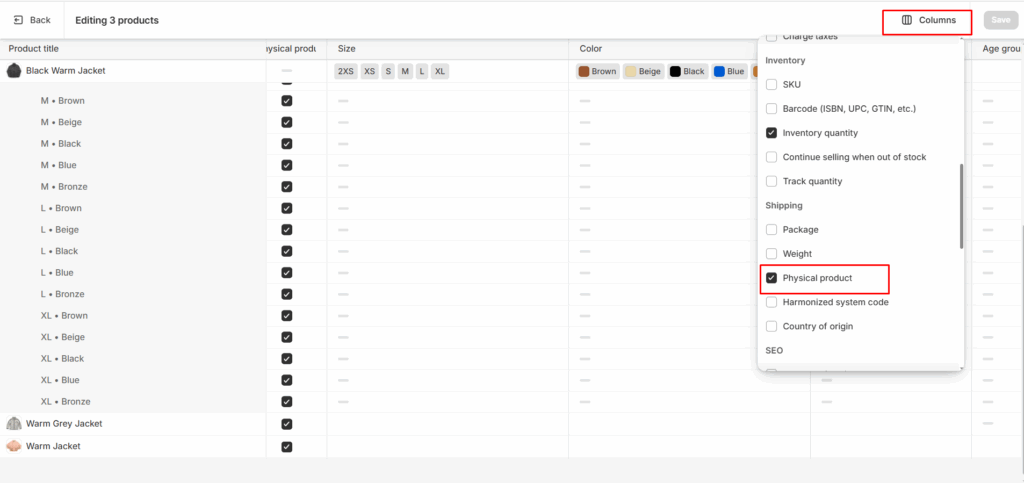
Task: Check the Weight column option
Action: click(771, 254)
